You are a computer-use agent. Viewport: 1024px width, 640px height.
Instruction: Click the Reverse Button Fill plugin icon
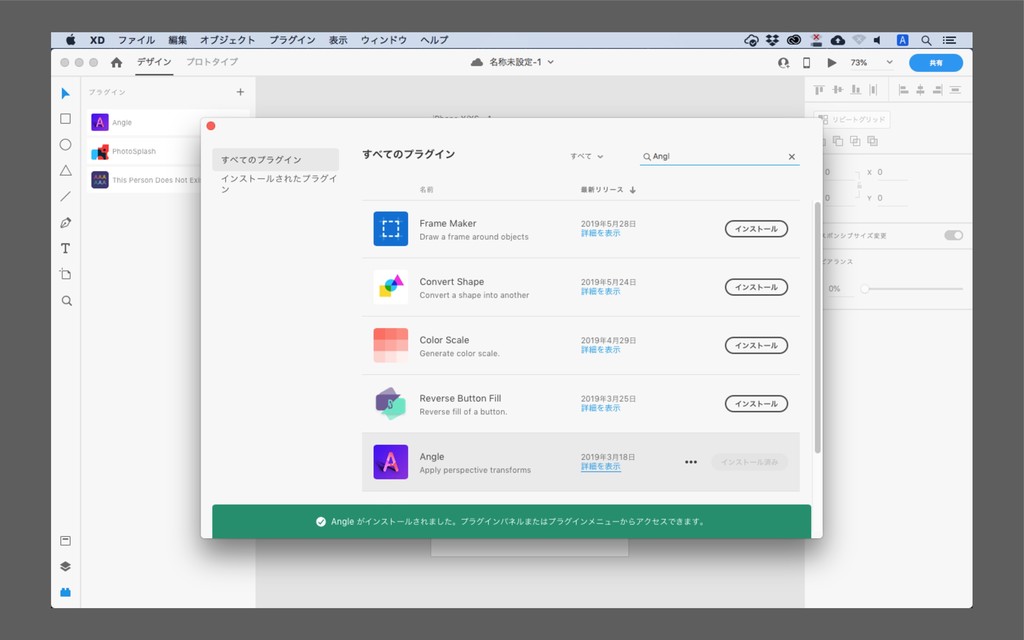point(391,404)
